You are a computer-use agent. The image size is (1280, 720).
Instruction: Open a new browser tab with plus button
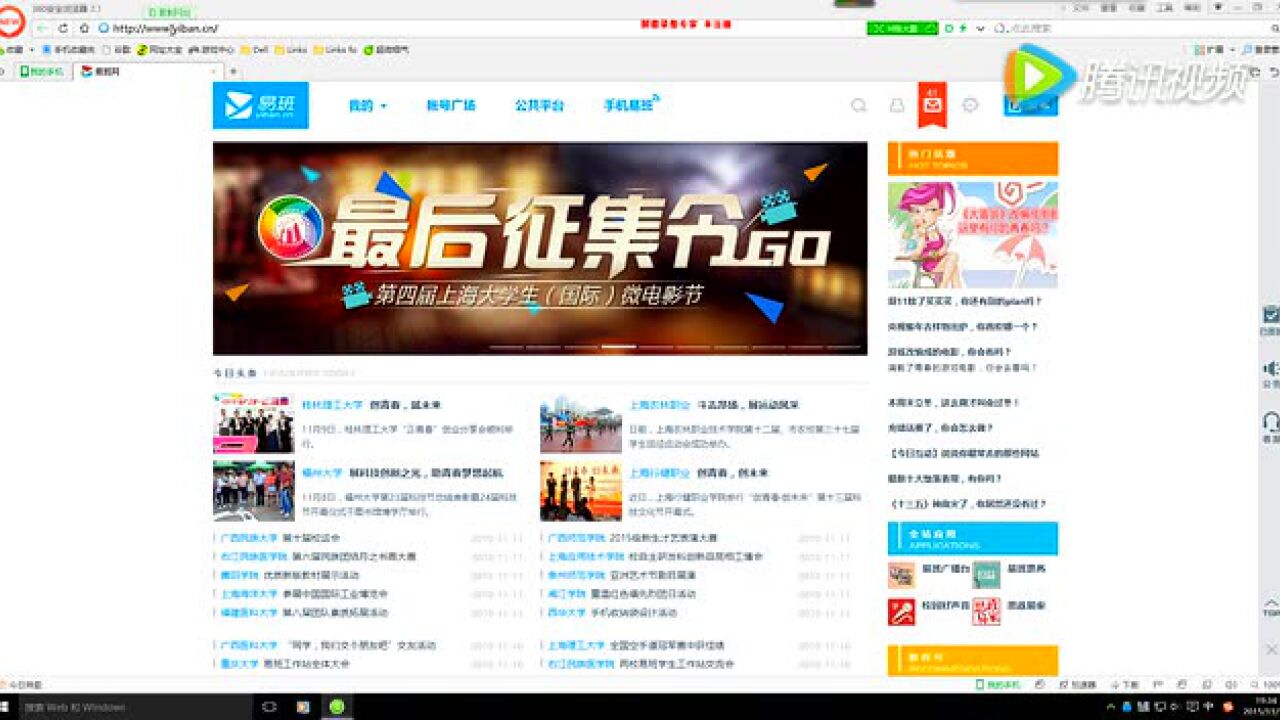(234, 71)
